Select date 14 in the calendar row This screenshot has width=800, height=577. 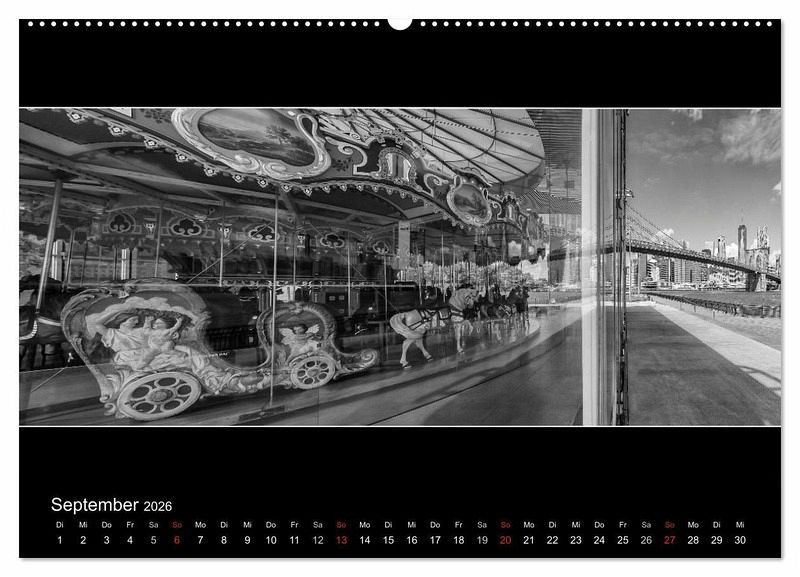coord(365,540)
